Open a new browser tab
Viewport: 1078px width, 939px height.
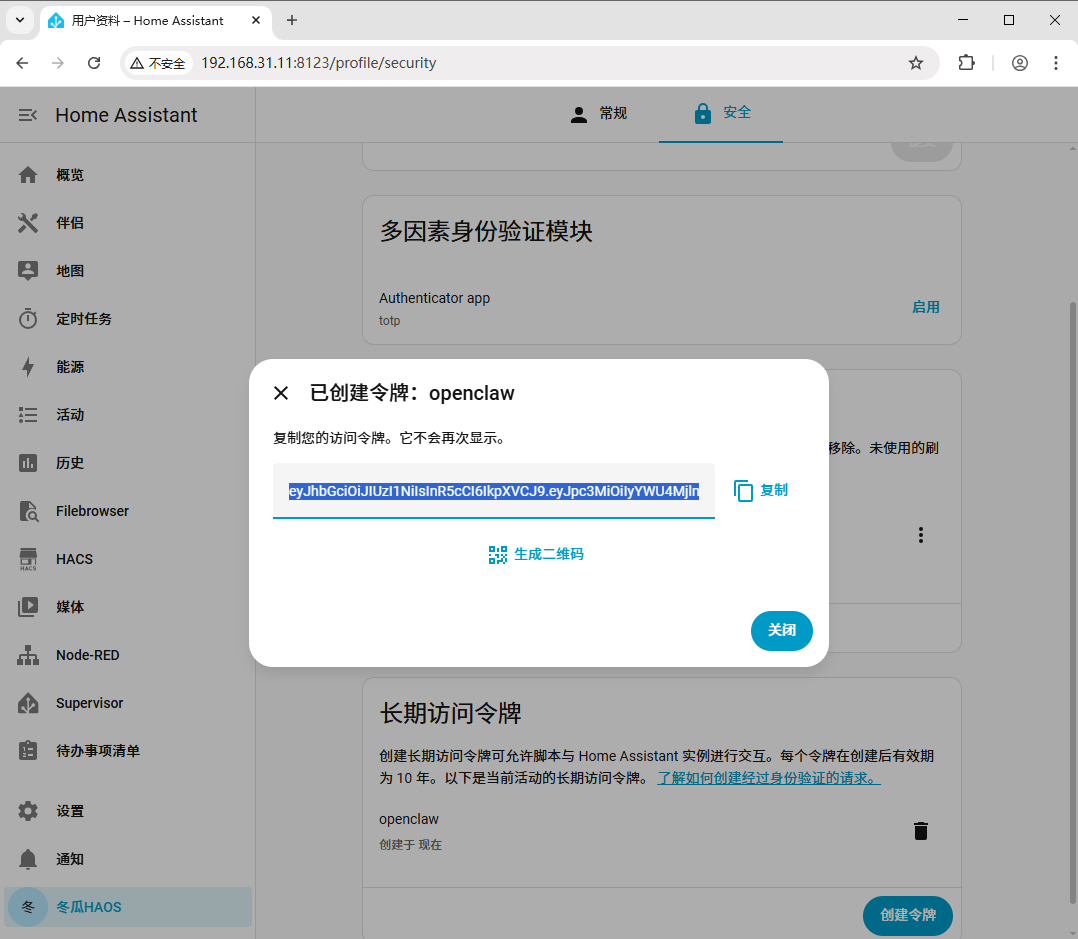[x=292, y=21]
